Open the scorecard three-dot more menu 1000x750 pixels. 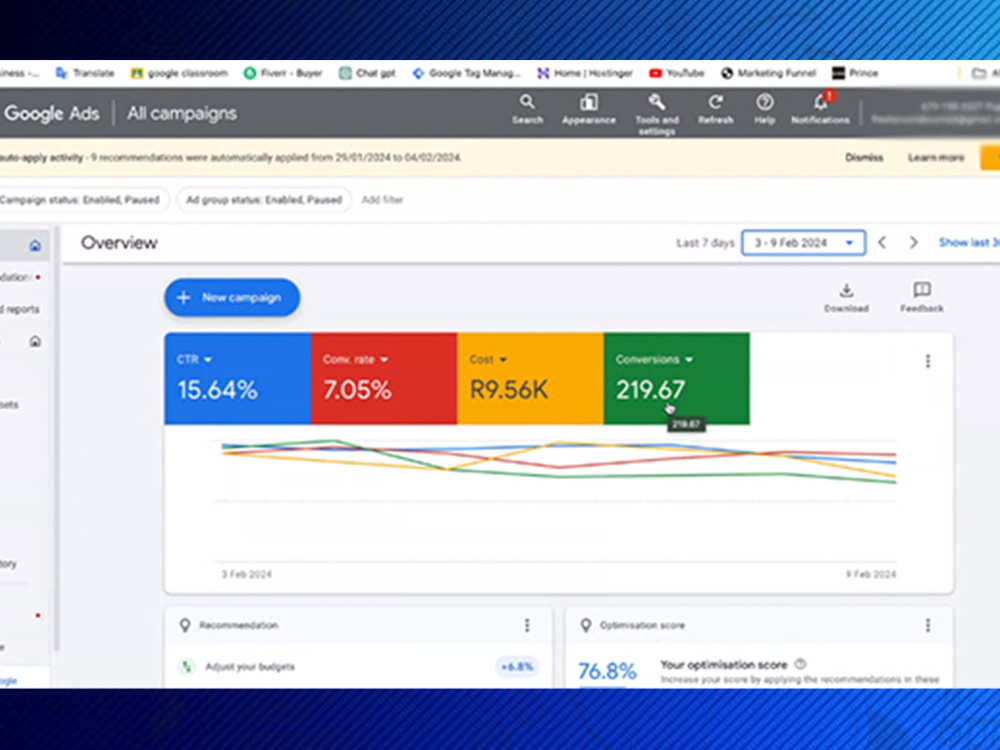tap(928, 362)
